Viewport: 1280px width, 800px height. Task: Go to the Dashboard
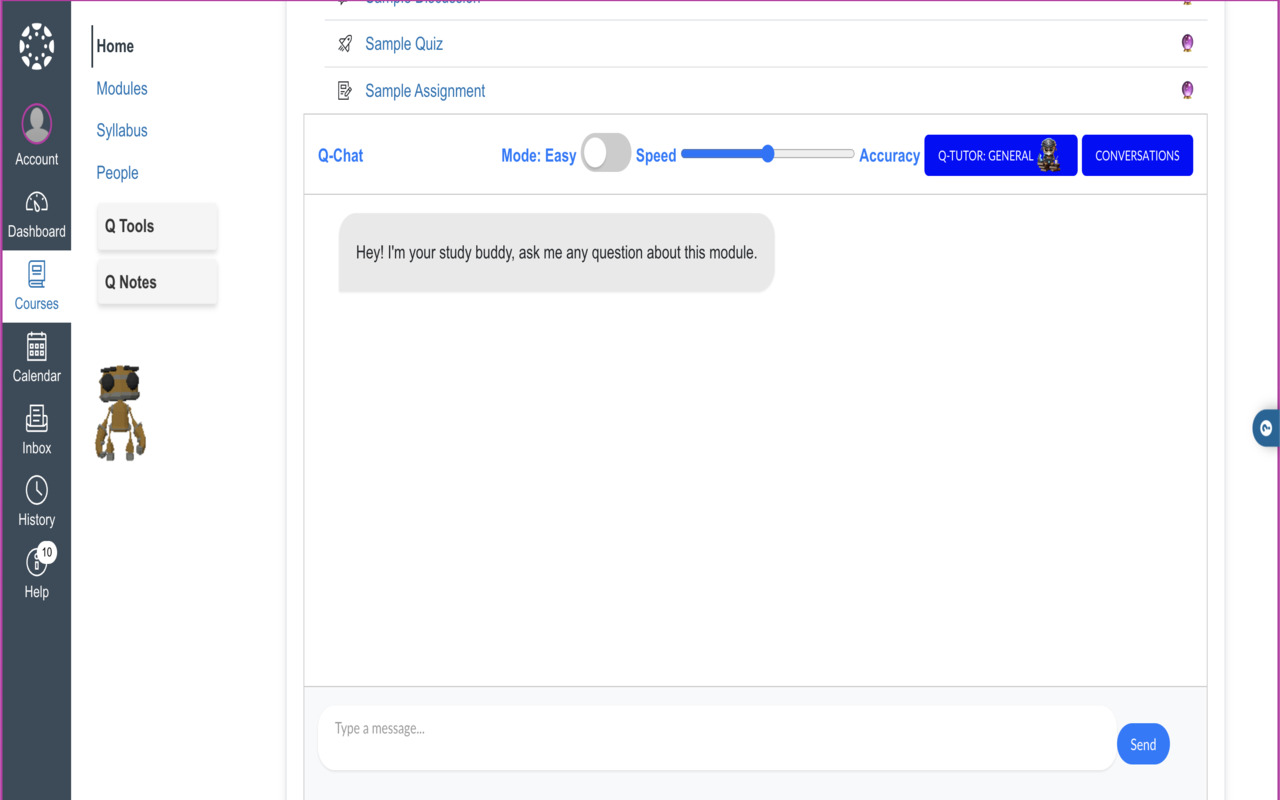point(37,215)
